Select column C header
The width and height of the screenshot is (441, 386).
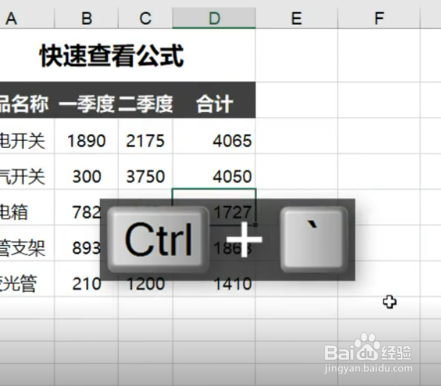tap(145, 18)
